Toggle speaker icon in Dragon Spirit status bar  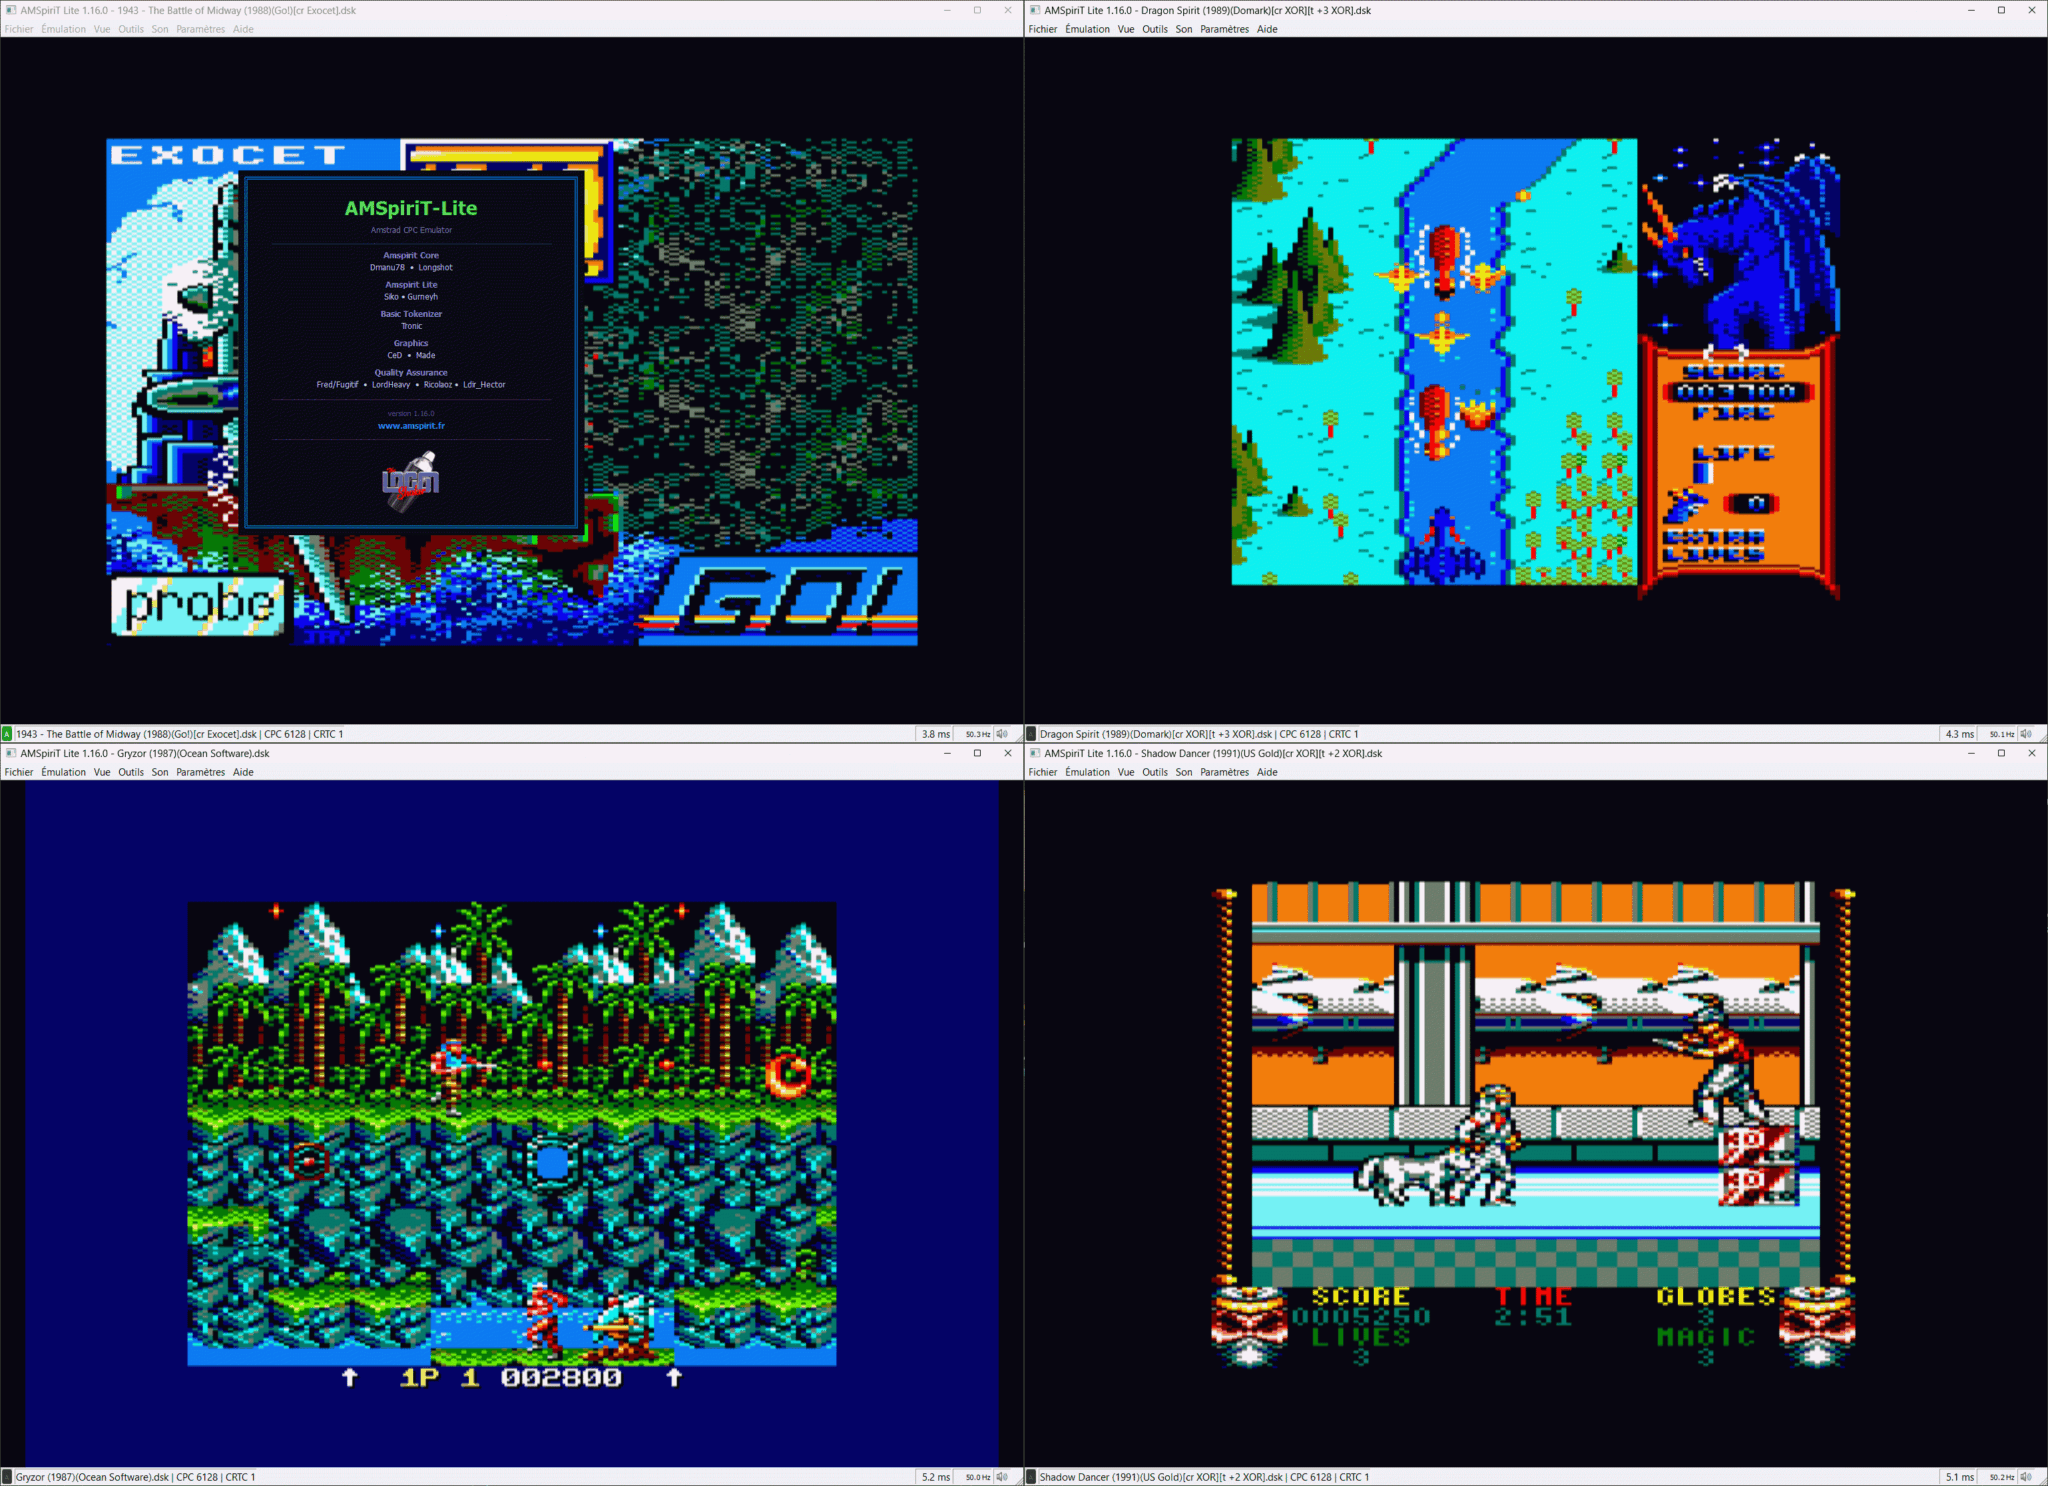(x=2026, y=734)
